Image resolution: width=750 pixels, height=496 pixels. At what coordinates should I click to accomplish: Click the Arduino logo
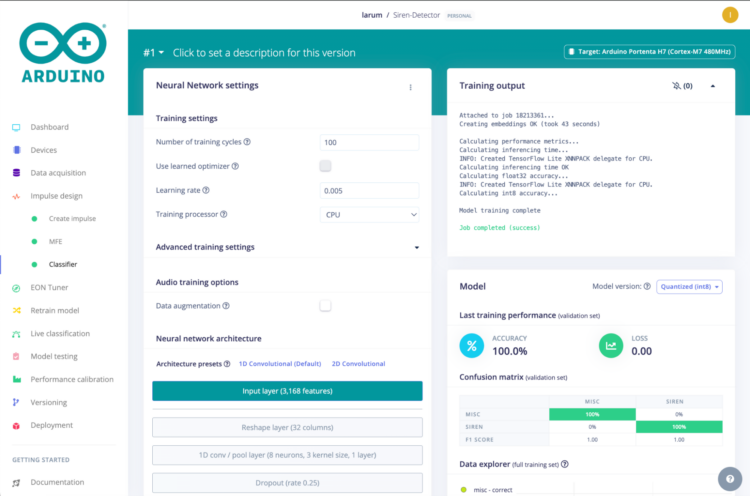[63, 53]
